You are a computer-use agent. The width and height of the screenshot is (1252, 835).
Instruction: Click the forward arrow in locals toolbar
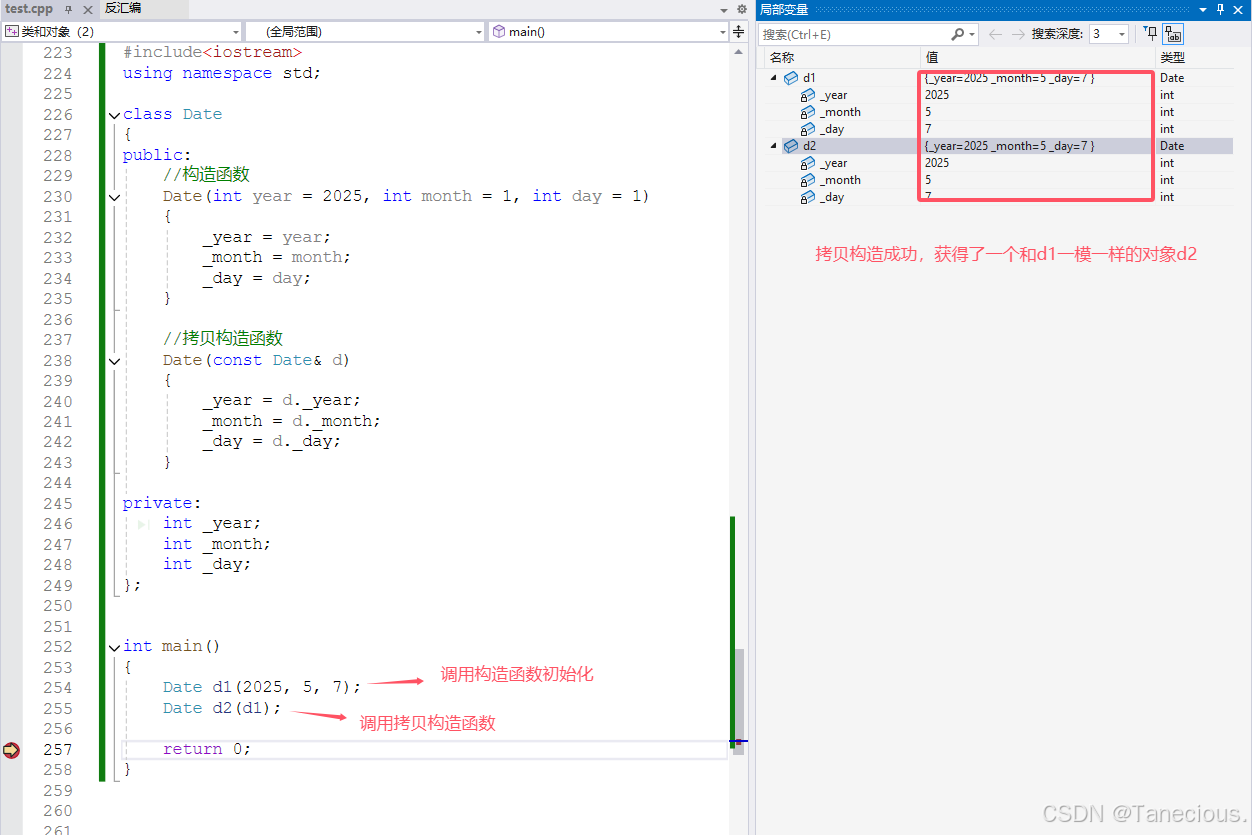click(x=1018, y=34)
